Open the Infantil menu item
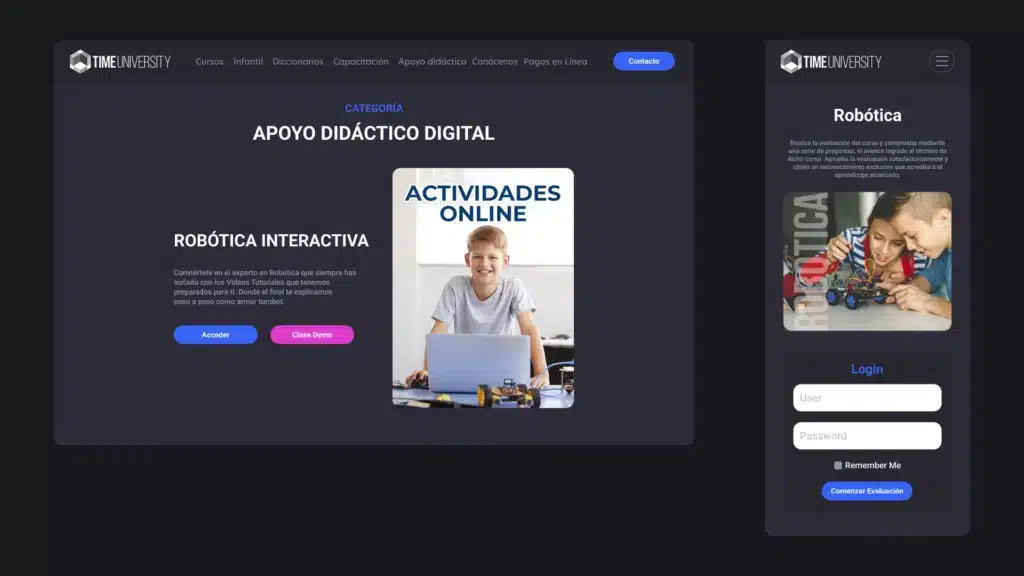Viewport: 1024px width, 576px height. (x=248, y=61)
